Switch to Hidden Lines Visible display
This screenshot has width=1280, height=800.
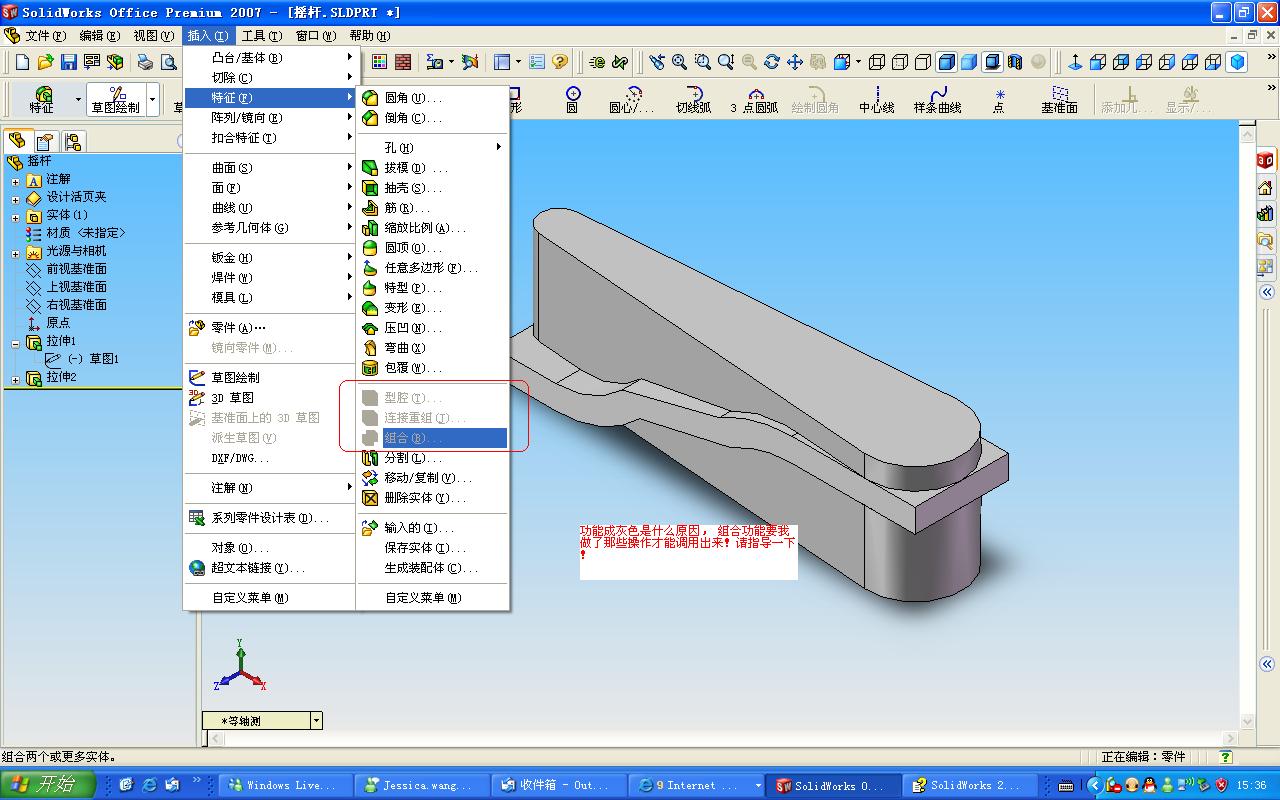(x=900, y=62)
